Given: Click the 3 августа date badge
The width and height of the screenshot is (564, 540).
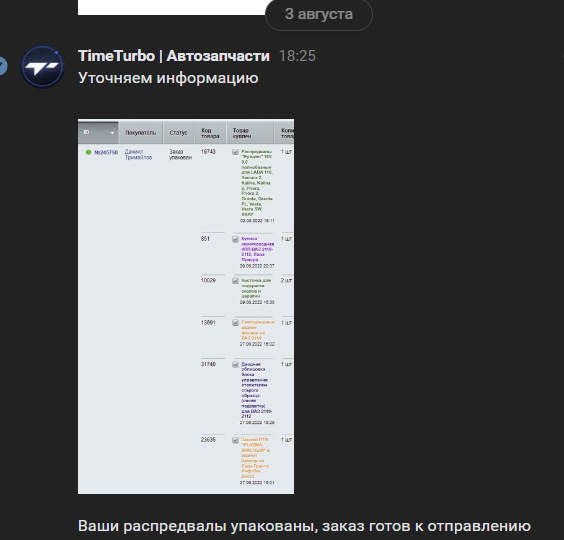Looking at the screenshot, I should [319, 14].
